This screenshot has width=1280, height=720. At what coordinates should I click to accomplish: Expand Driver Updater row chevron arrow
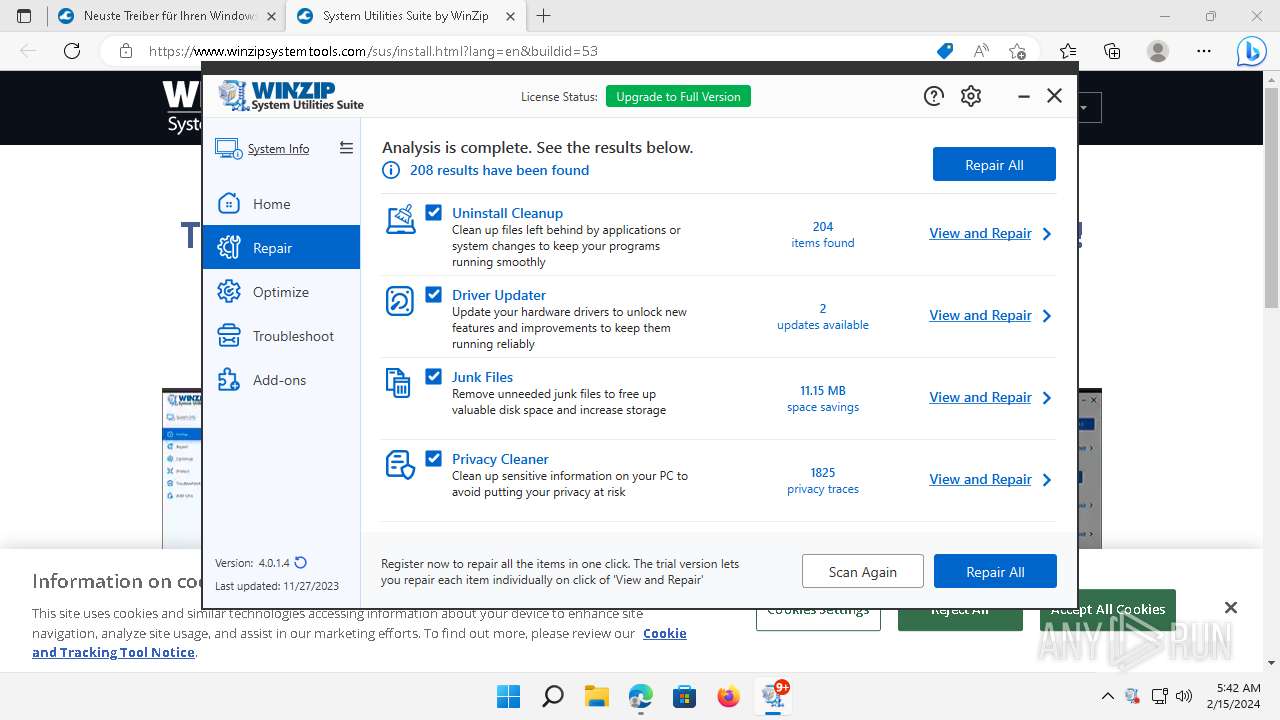pos(1047,316)
